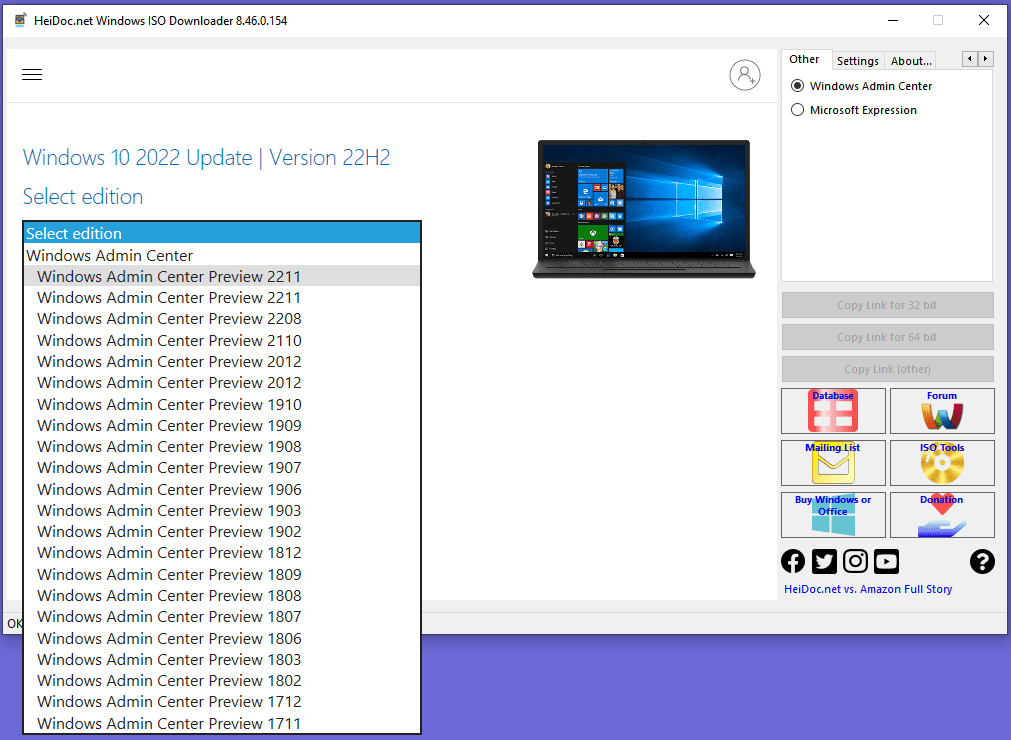Pick the Windows Admin Center group entry

[x=222, y=255]
